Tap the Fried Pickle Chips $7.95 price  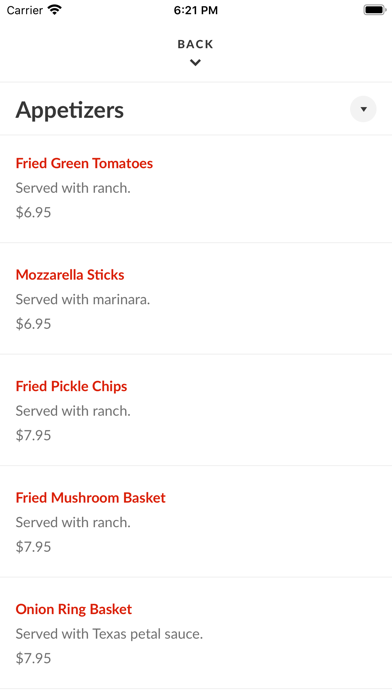pos(33,435)
